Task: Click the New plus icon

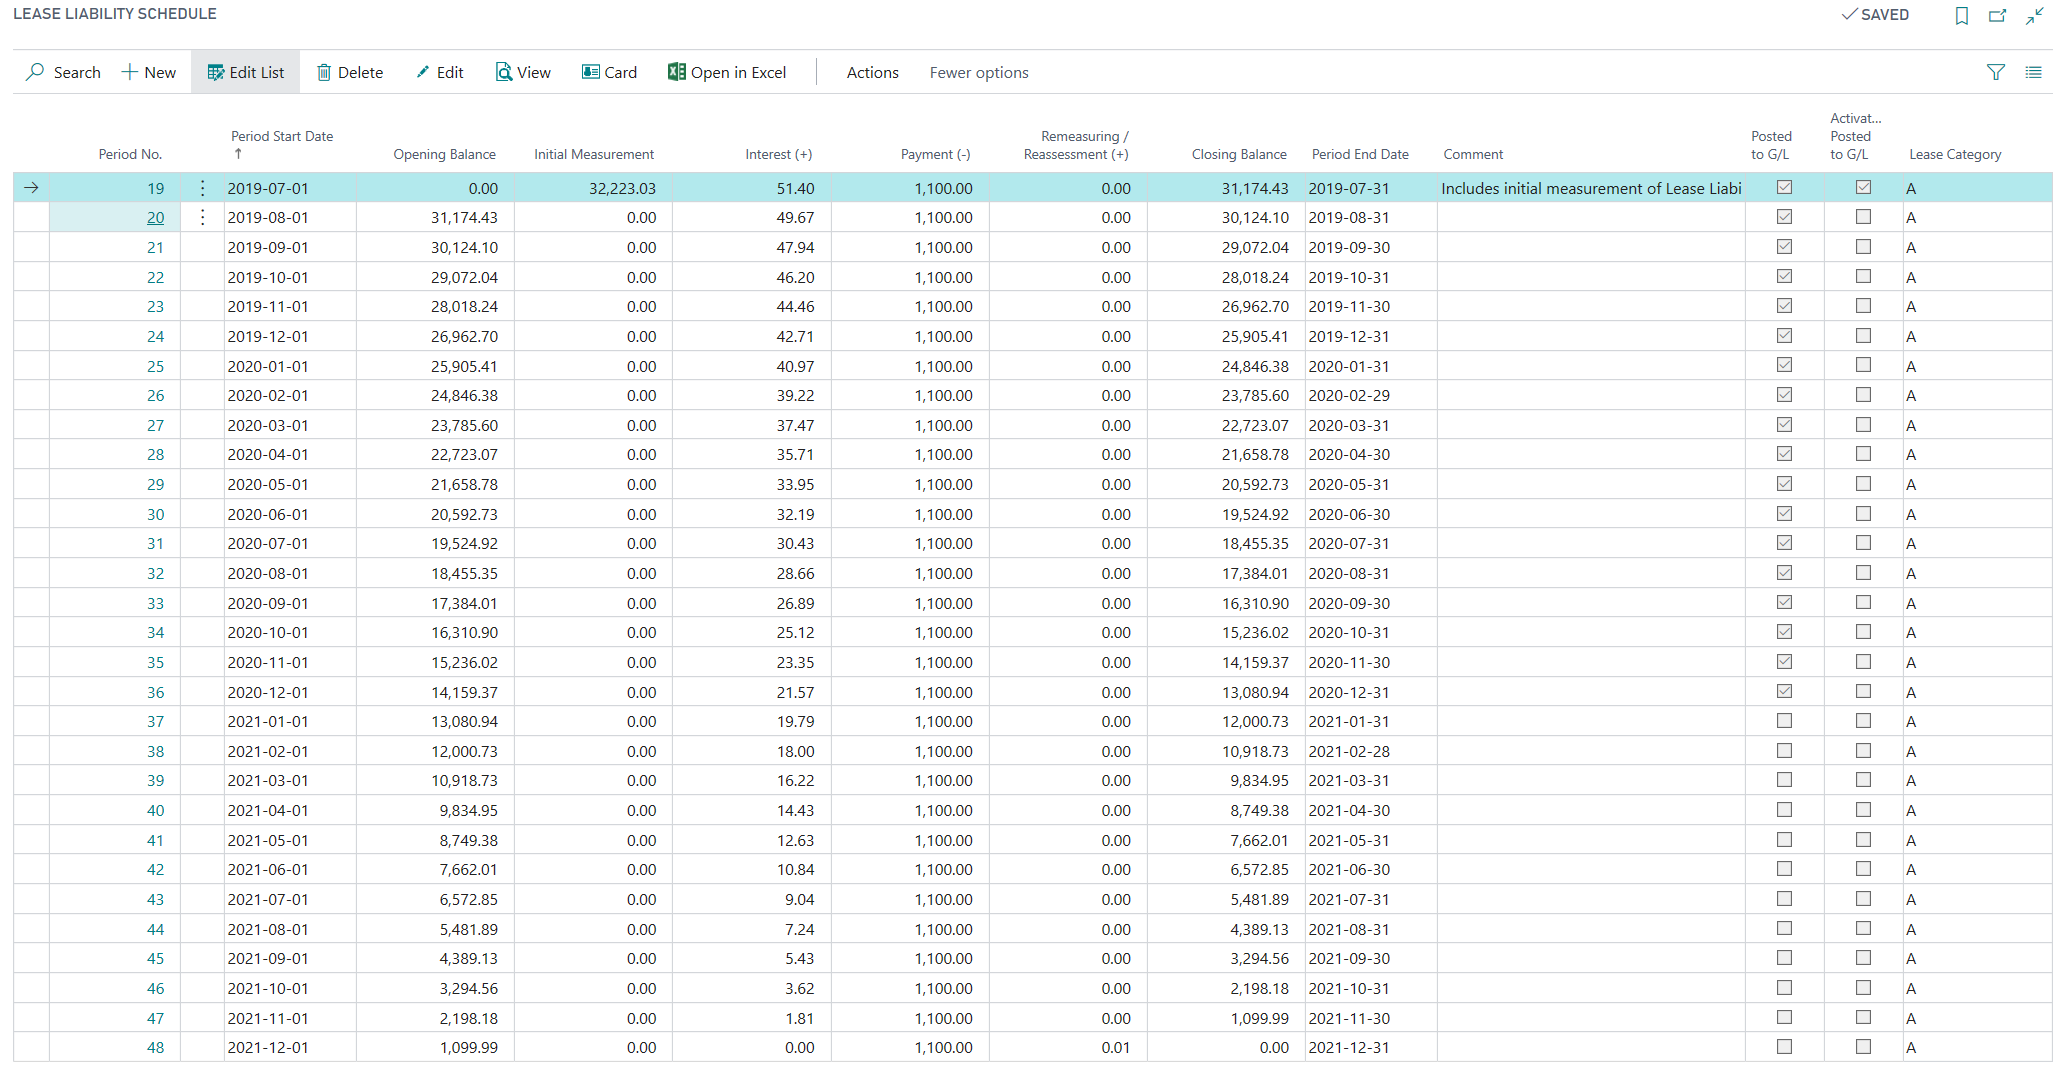Action: click(130, 72)
